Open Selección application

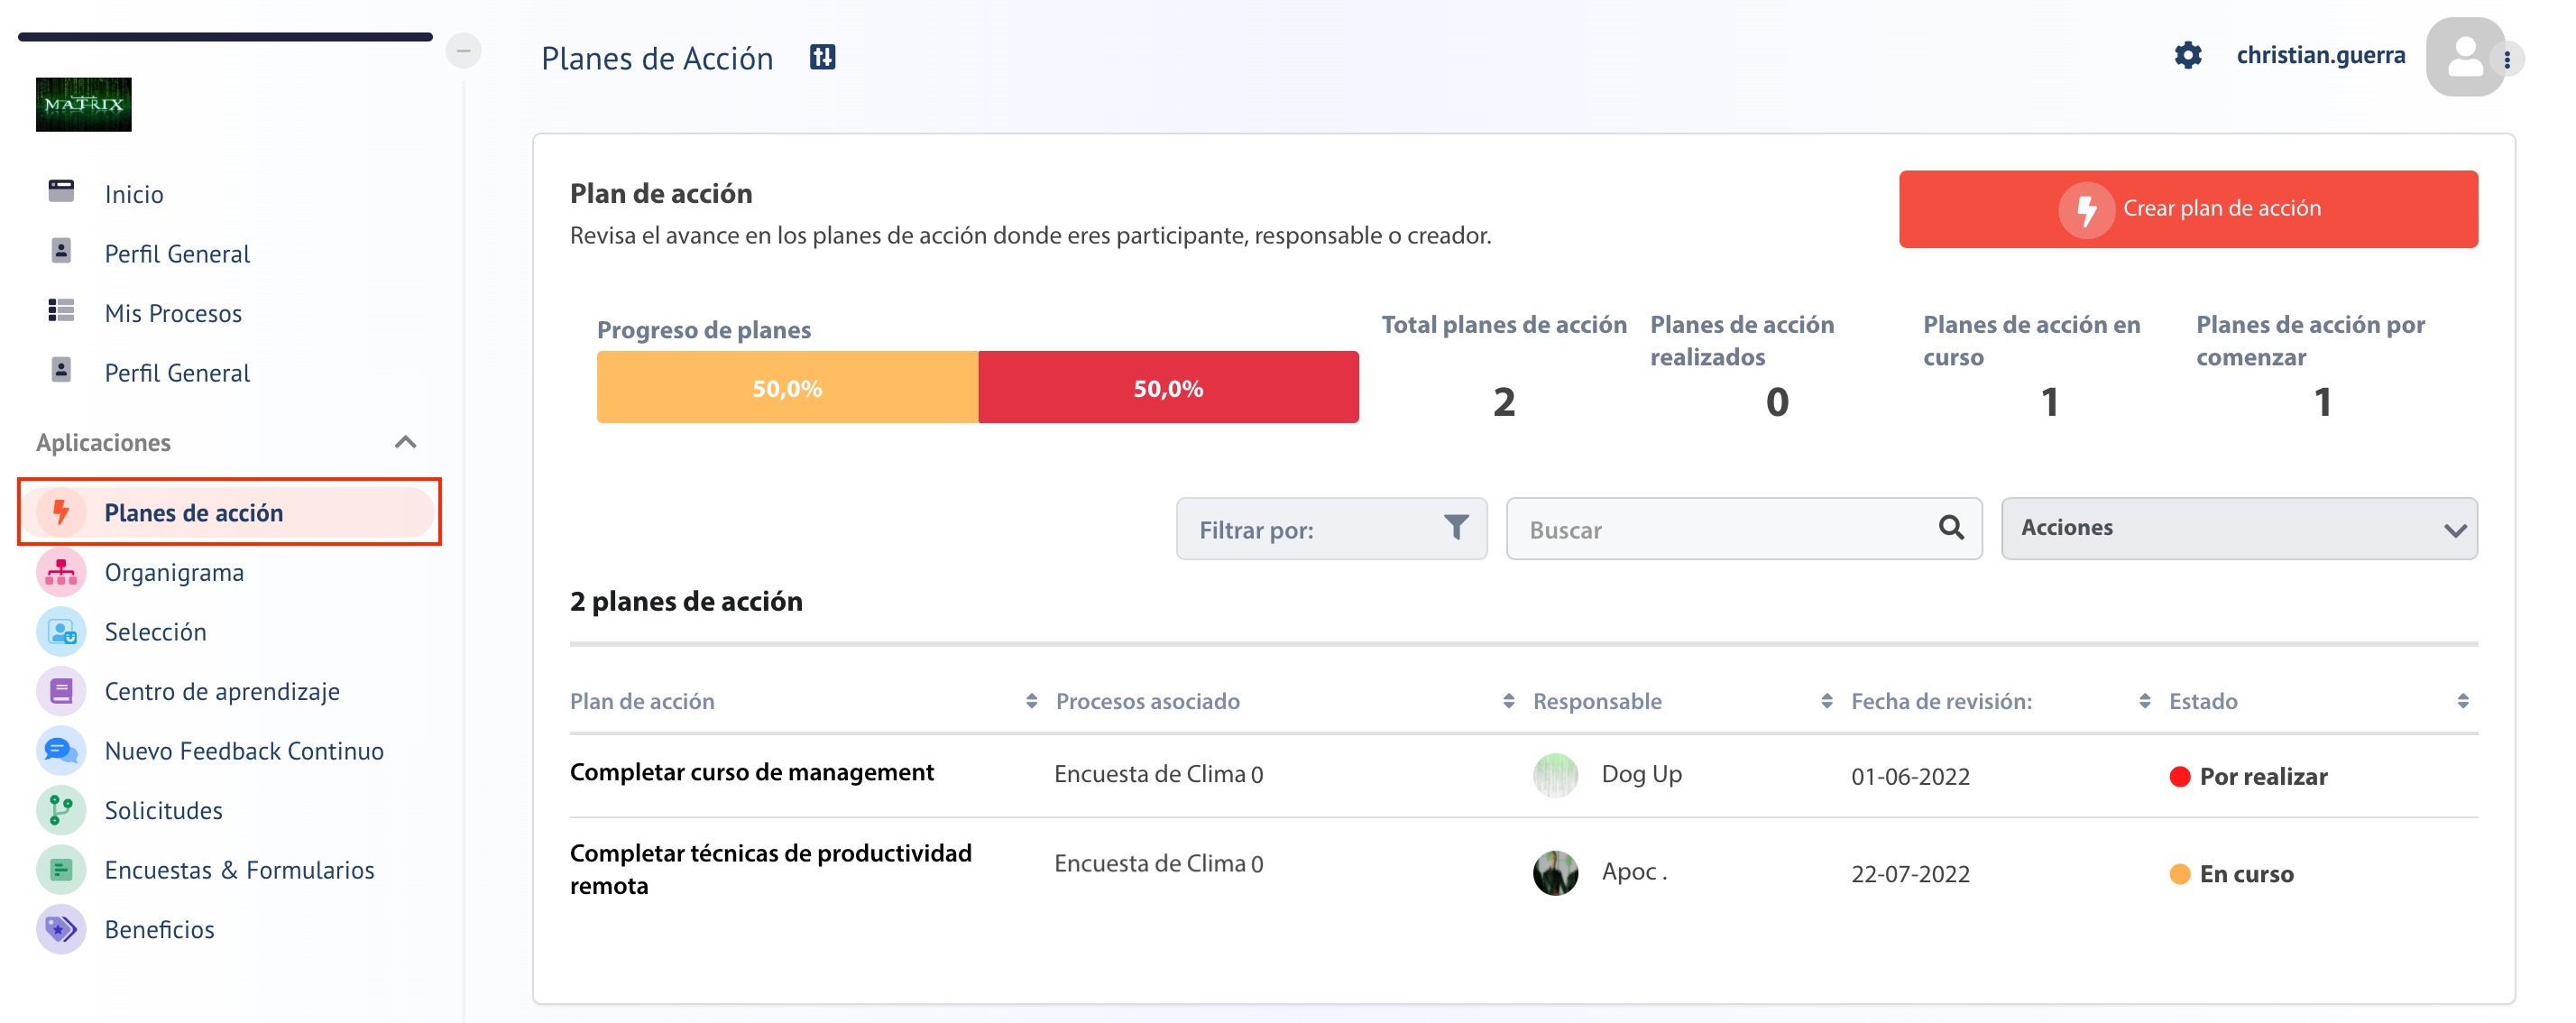pyautogui.click(x=155, y=632)
